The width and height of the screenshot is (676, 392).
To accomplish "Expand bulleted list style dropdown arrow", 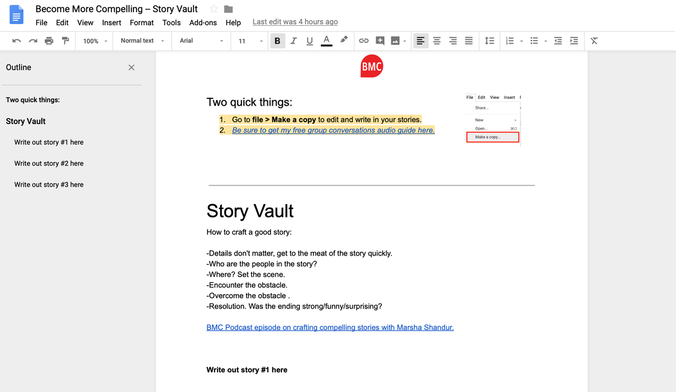I will 545,41.
